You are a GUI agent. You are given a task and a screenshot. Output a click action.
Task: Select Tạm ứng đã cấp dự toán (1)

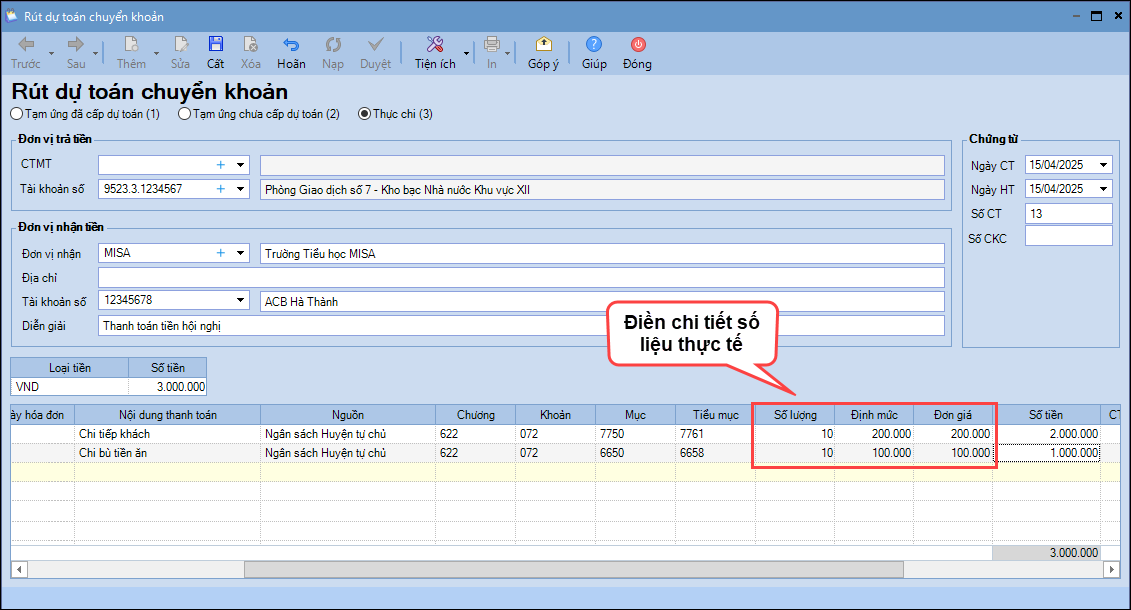[86, 114]
